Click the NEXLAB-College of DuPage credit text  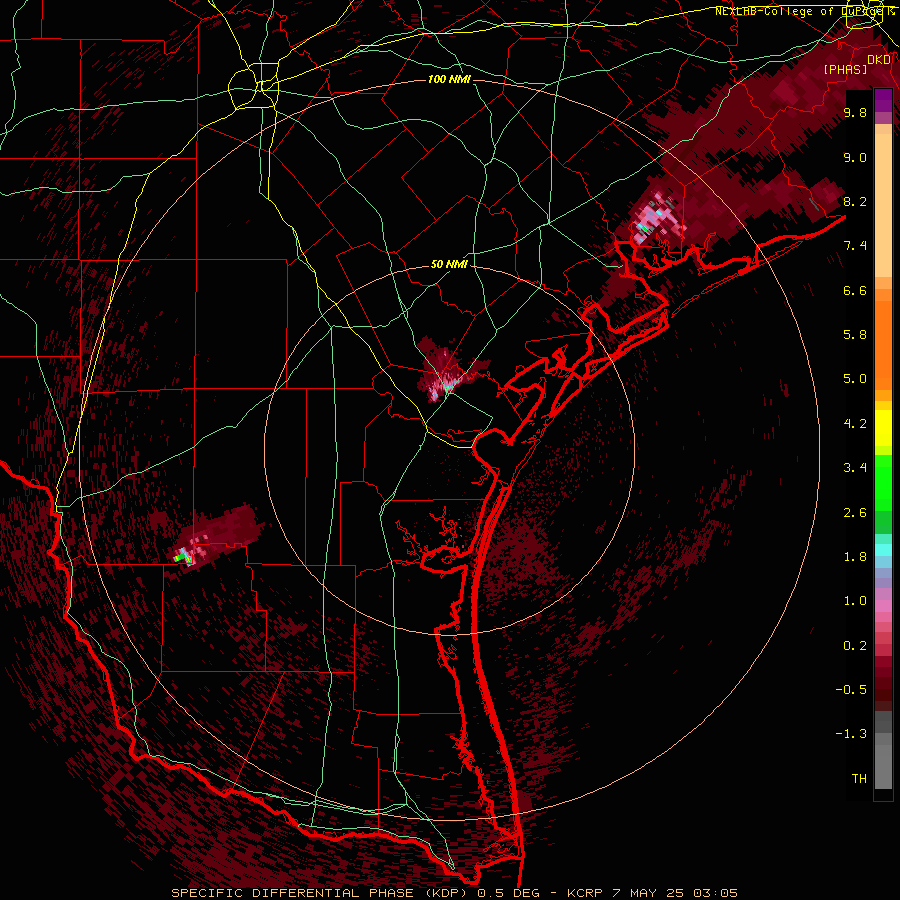pyautogui.click(x=802, y=11)
